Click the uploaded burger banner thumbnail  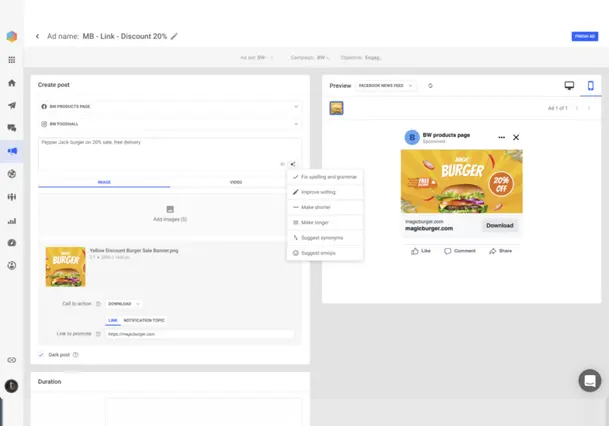pyautogui.click(x=65, y=267)
